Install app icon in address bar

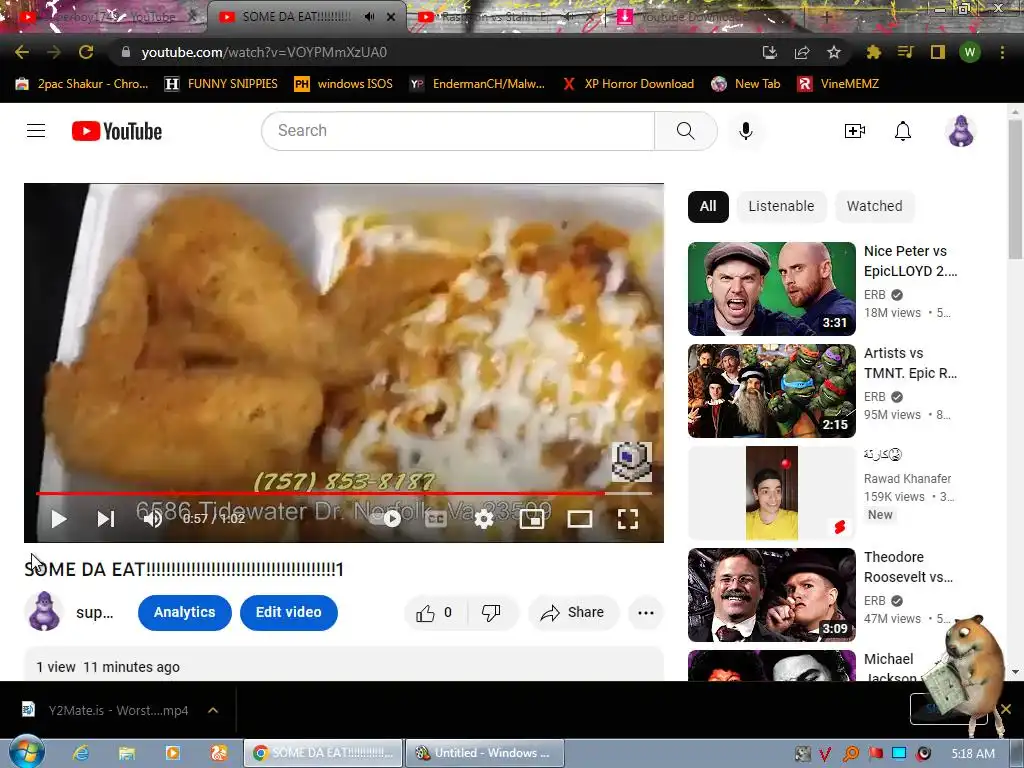pos(770,52)
